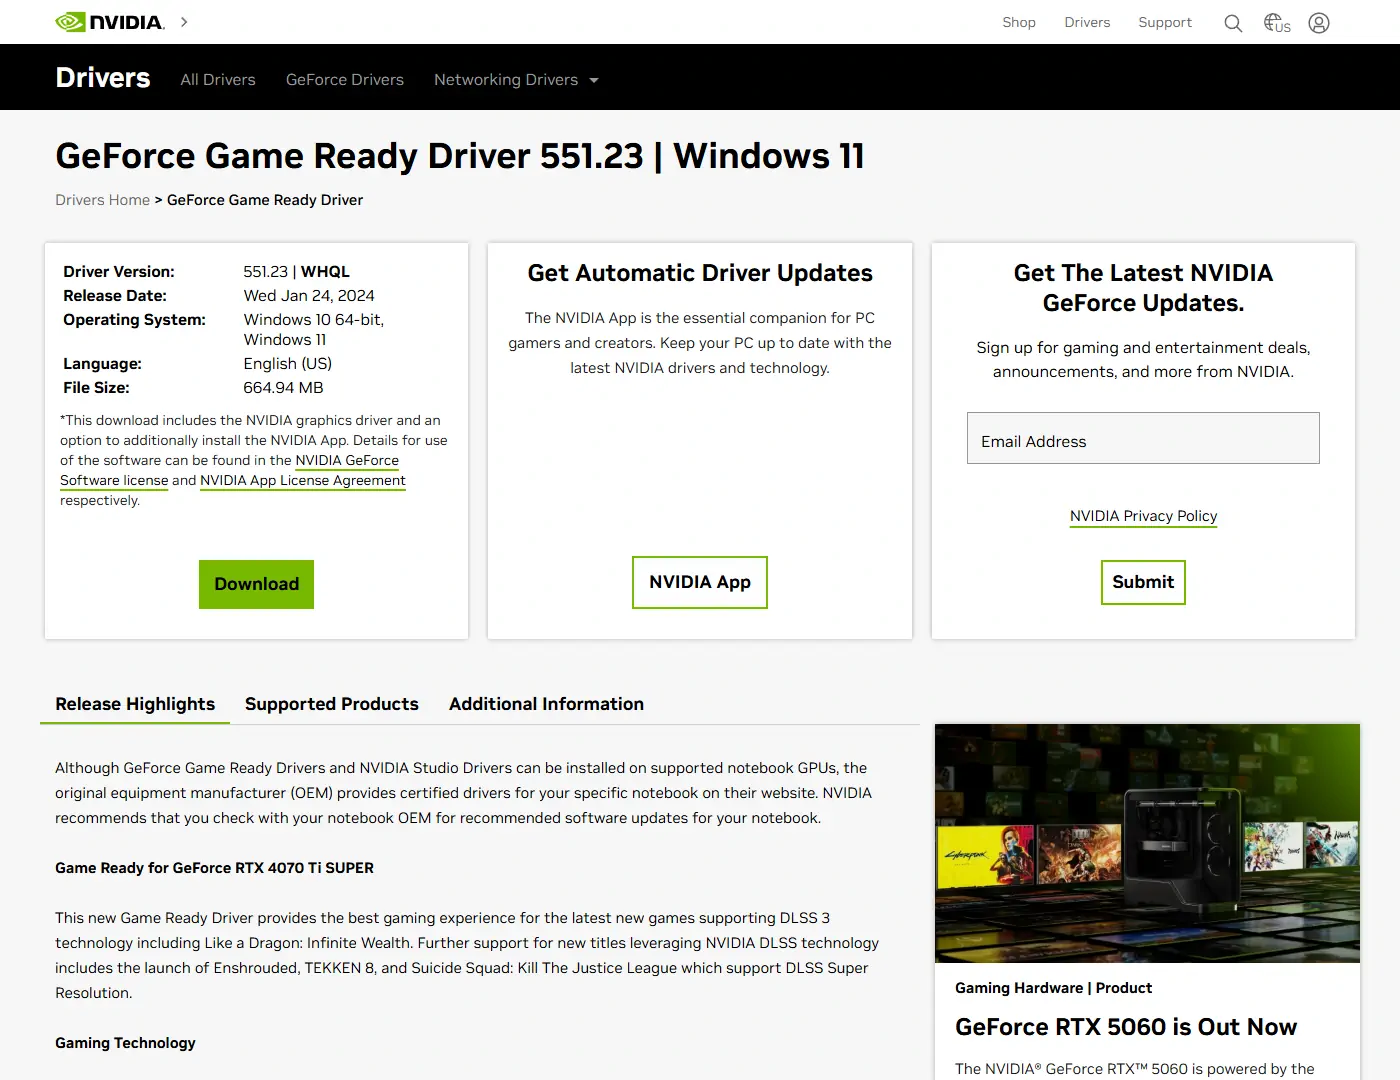The image size is (1400, 1080).
Task: Click the Wed Jan 24, 2024 release date
Action: [x=309, y=296]
